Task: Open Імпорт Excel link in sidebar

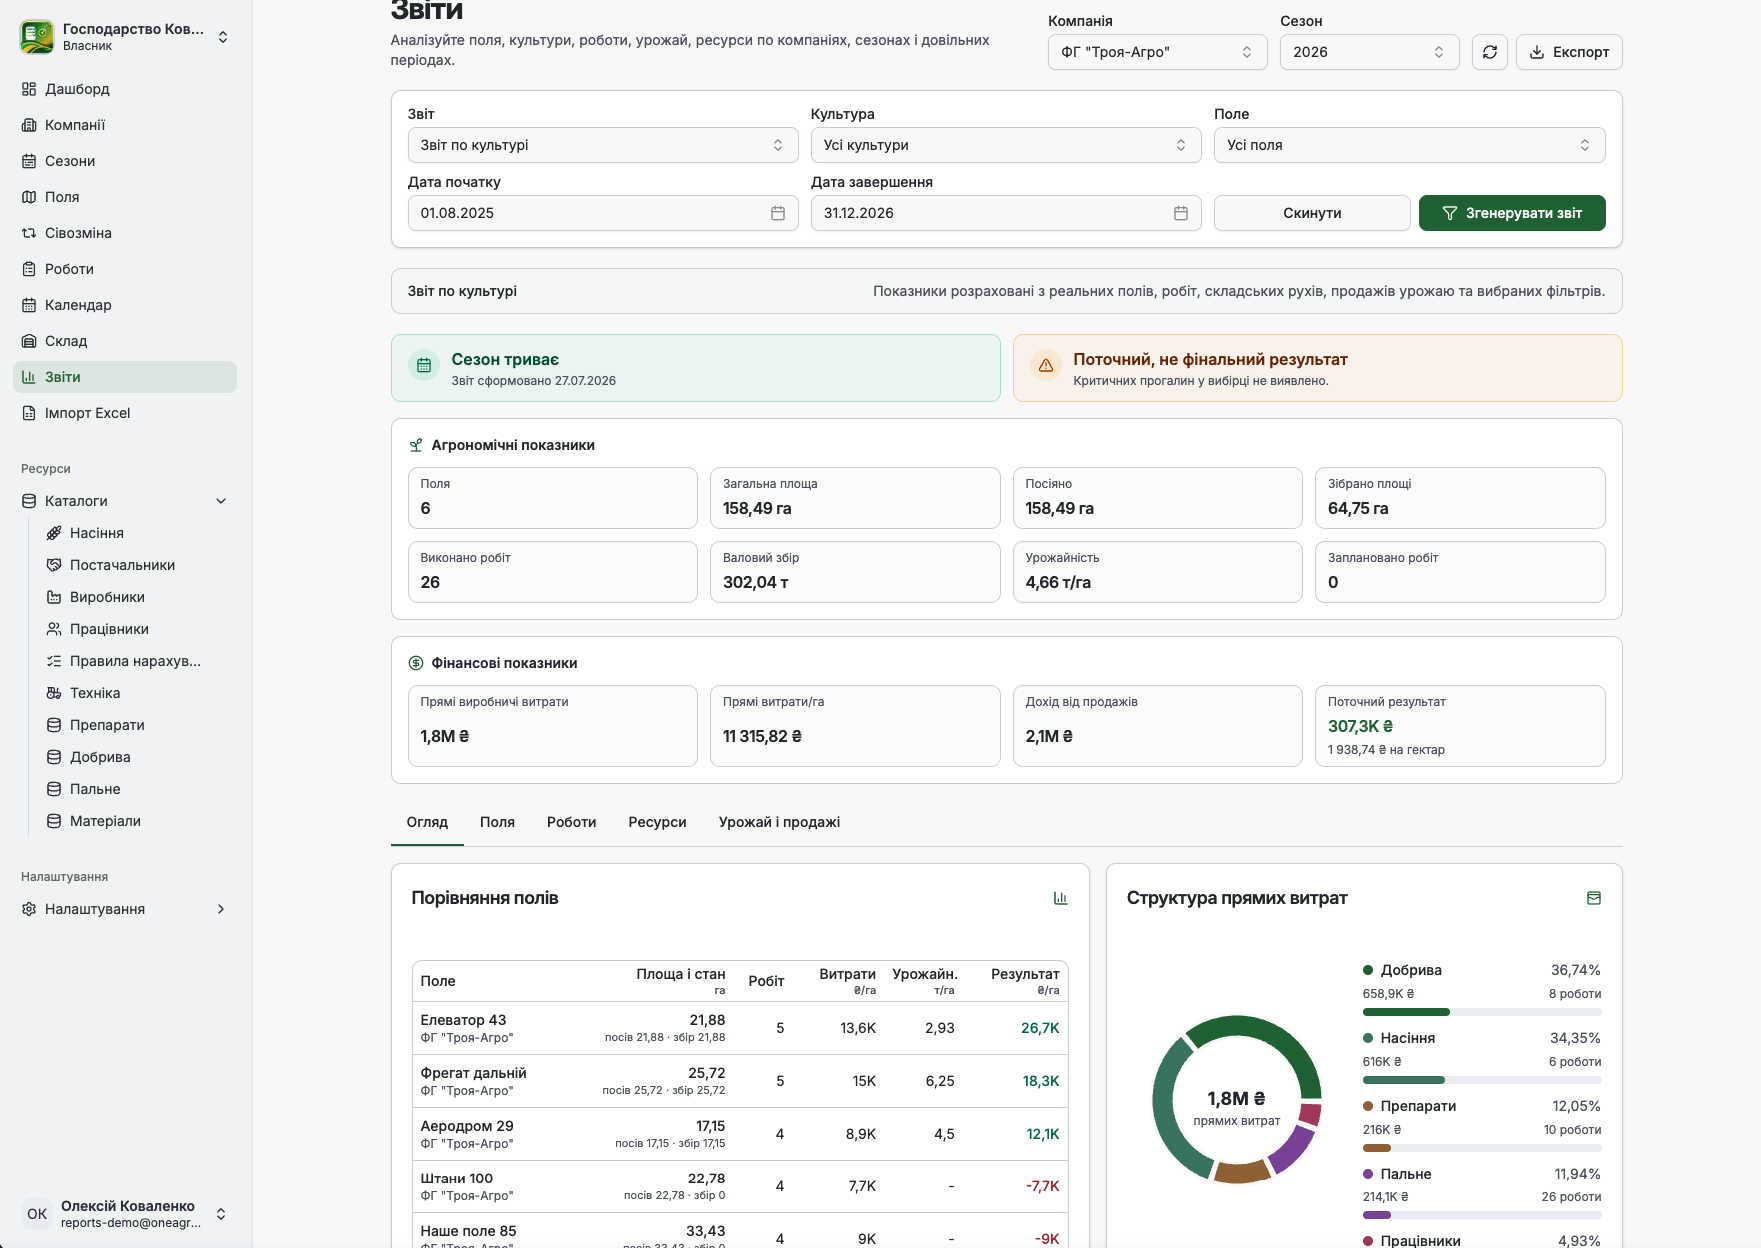Action: pos(125,413)
